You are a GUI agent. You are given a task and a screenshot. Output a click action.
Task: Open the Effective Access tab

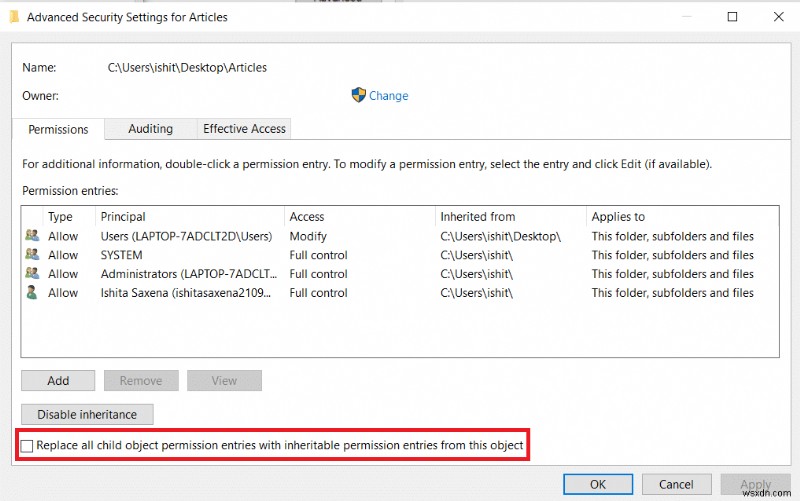pyautogui.click(x=244, y=129)
